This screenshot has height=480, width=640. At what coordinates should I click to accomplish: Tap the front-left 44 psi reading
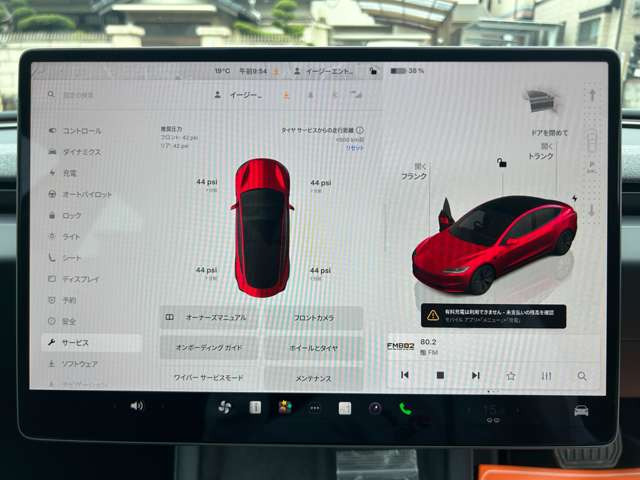(207, 182)
